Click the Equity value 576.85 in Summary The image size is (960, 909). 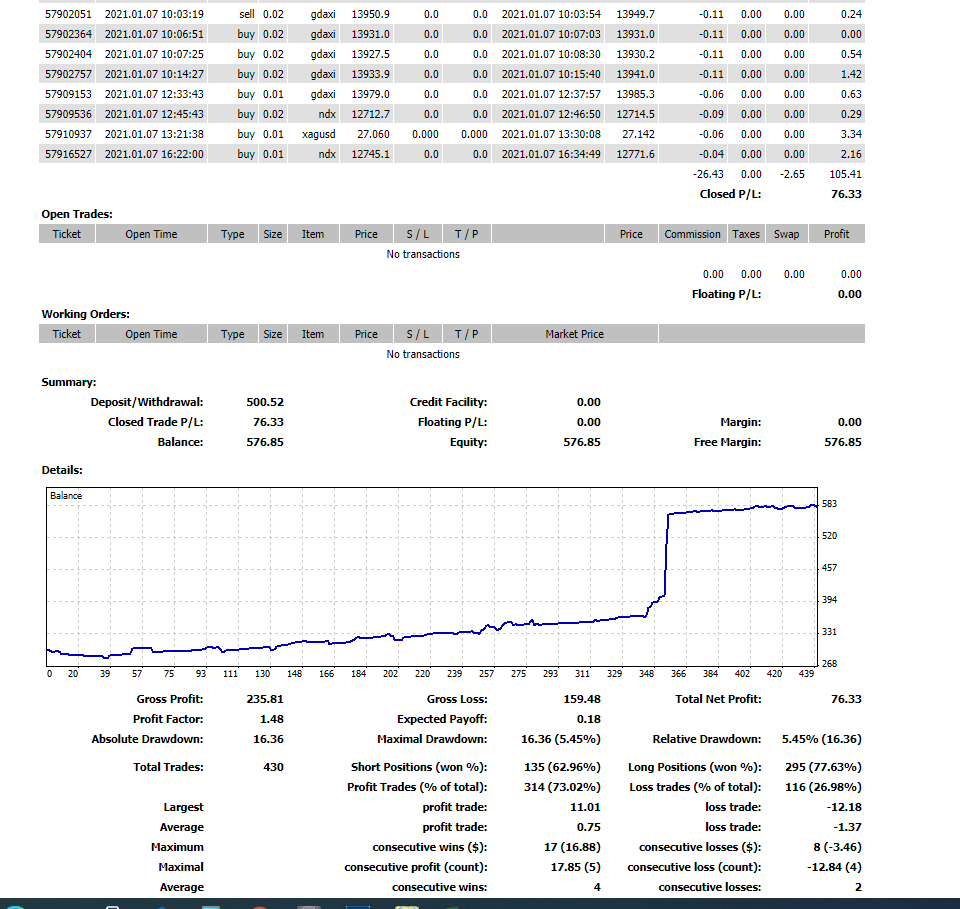[x=581, y=442]
